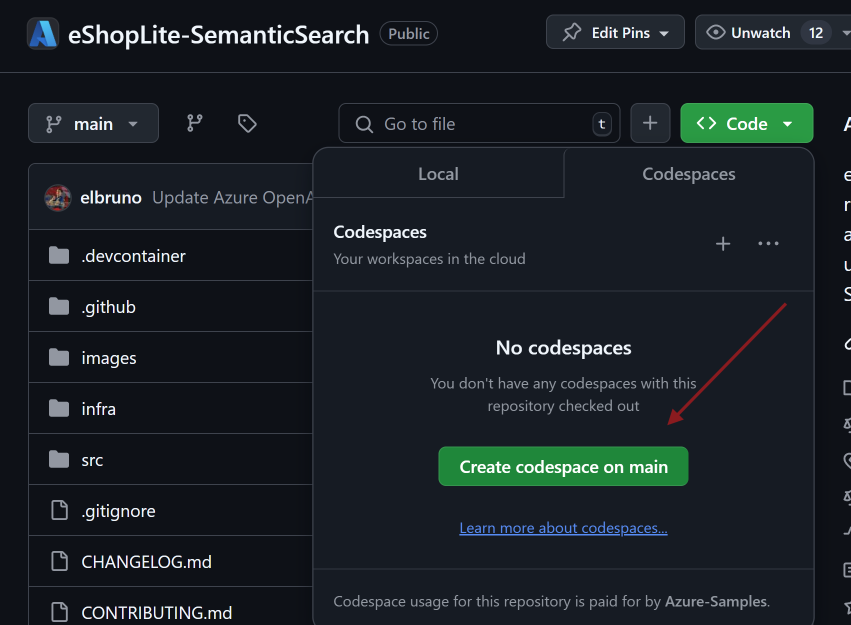Open the .gitignore file
The image size is (851, 625).
(118, 511)
